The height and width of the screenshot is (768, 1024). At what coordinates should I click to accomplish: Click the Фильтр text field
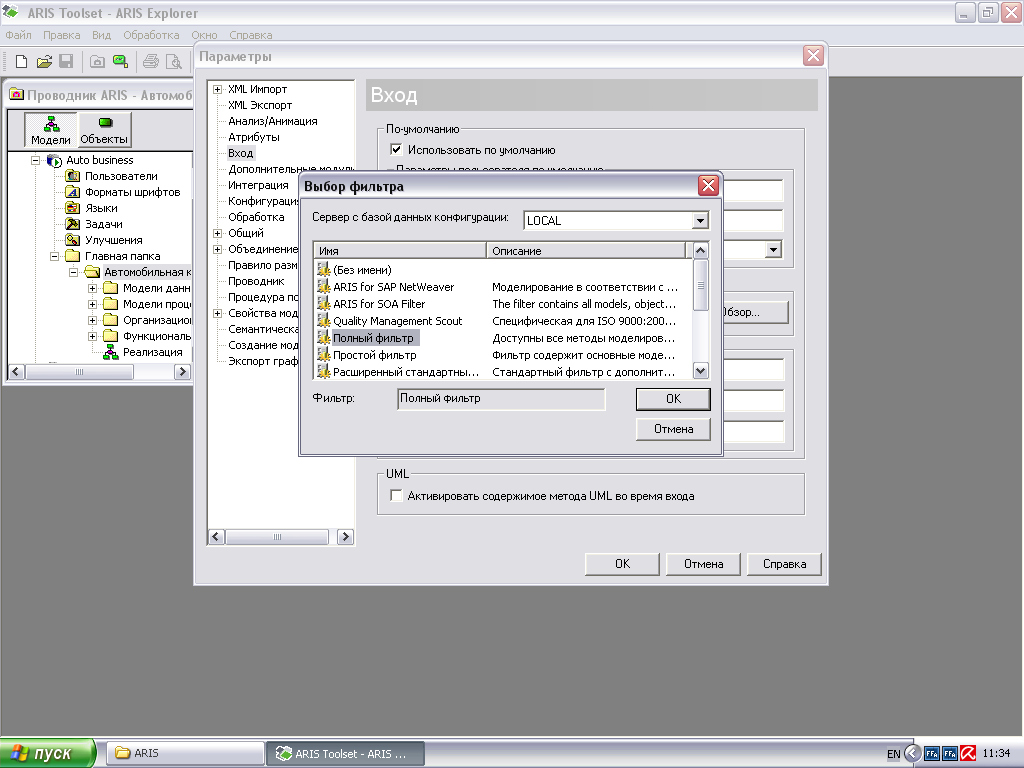click(501, 399)
